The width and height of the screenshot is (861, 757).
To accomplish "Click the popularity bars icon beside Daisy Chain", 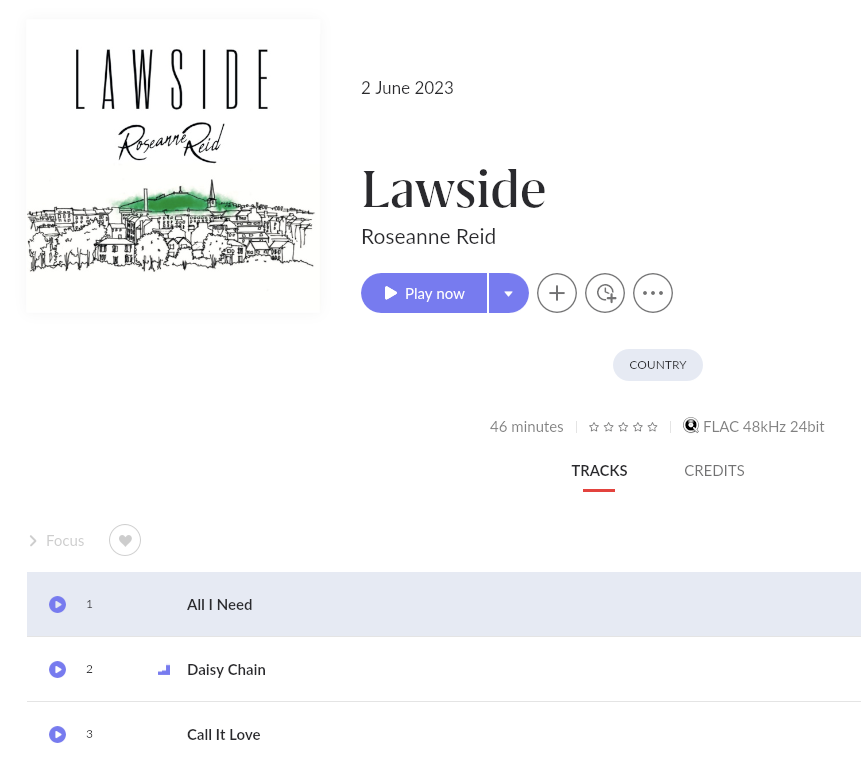I will [x=164, y=670].
